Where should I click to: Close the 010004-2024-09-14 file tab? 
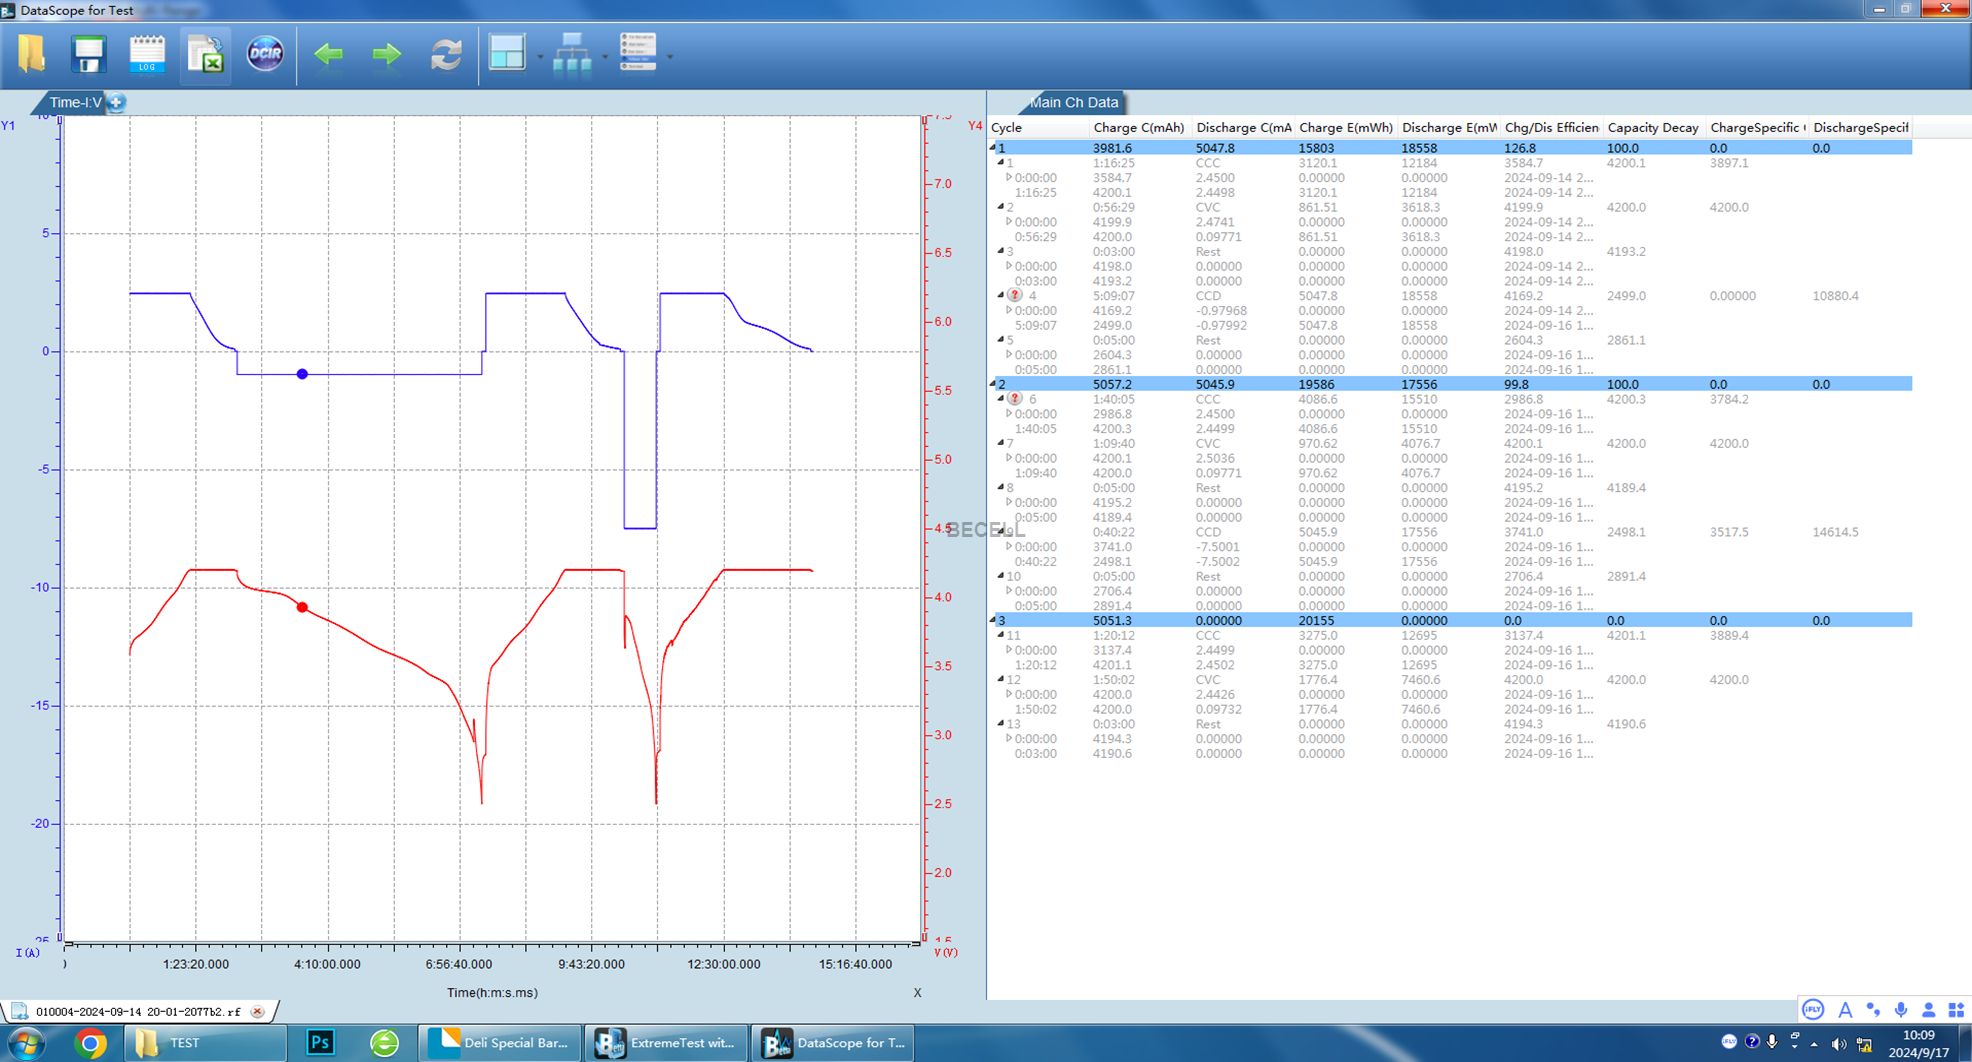point(258,1011)
